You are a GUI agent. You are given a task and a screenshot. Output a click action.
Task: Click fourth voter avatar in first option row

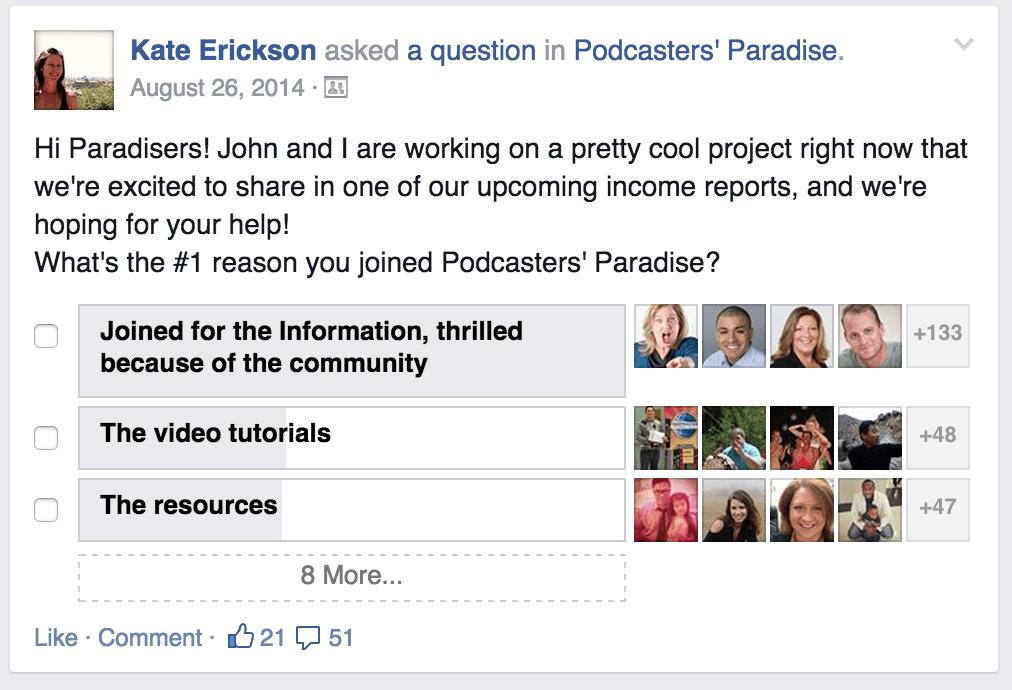tap(870, 336)
